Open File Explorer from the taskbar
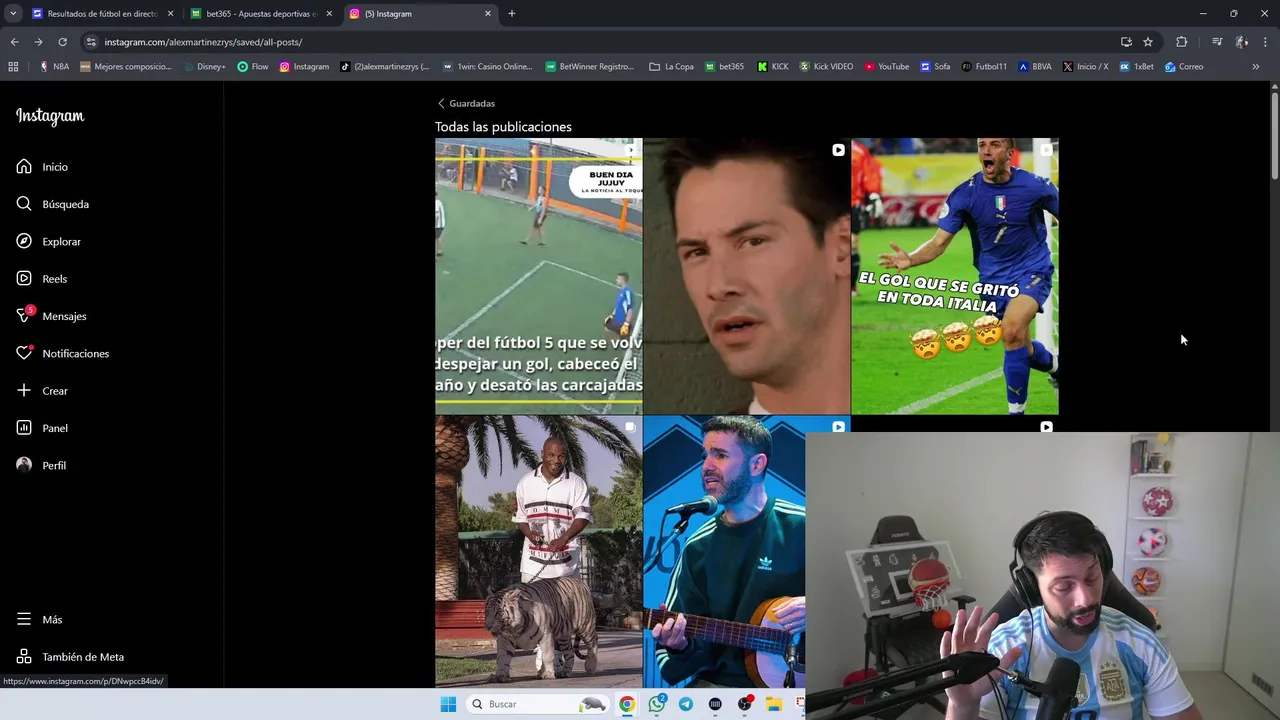Viewport: 1280px width, 720px height. [x=774, y=704]
